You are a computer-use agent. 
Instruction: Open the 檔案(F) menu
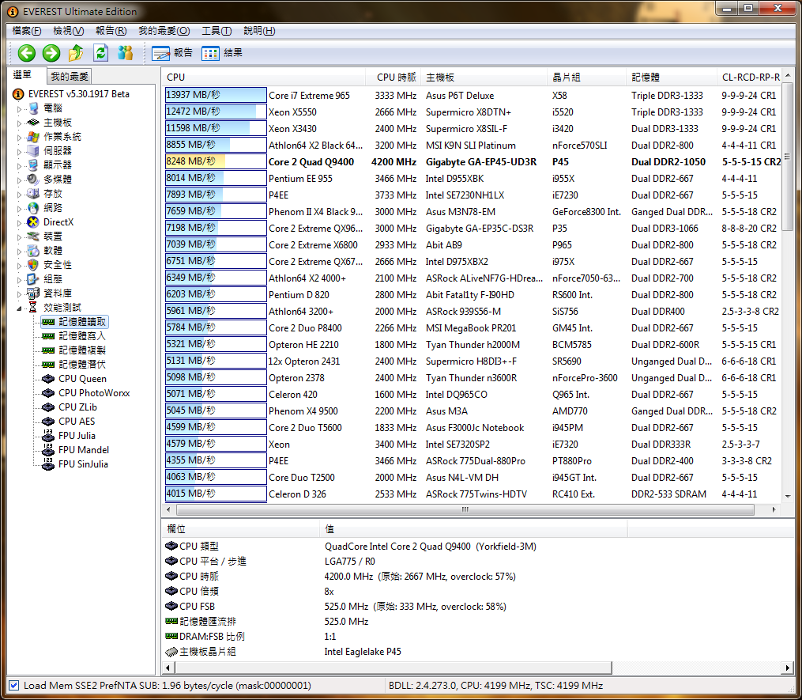pos(27,31)
